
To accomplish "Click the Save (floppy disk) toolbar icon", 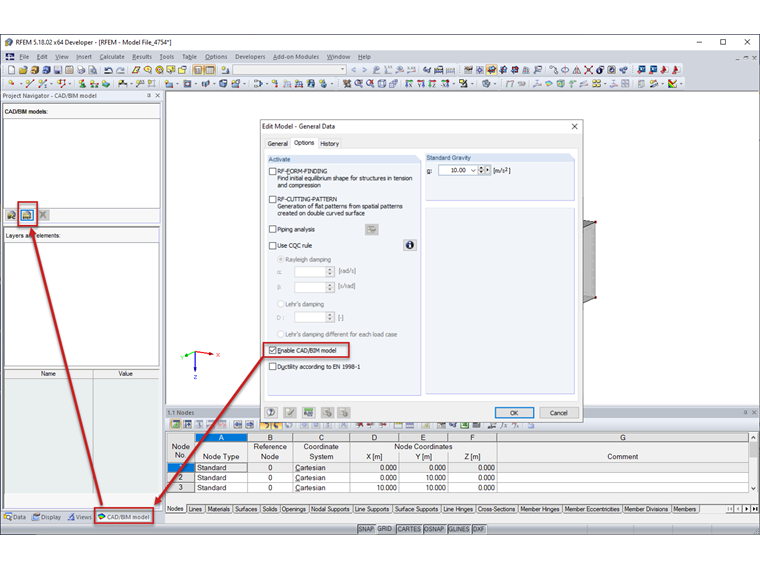I will [58, 70].
